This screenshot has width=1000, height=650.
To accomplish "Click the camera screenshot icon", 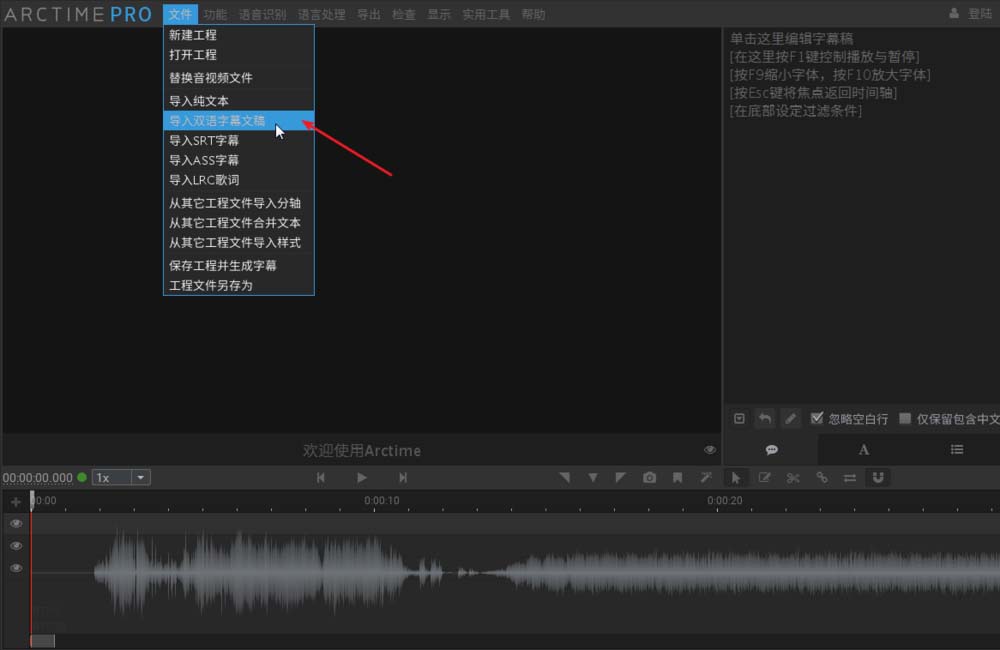I will pyautogui.click(x=650, y=478).
